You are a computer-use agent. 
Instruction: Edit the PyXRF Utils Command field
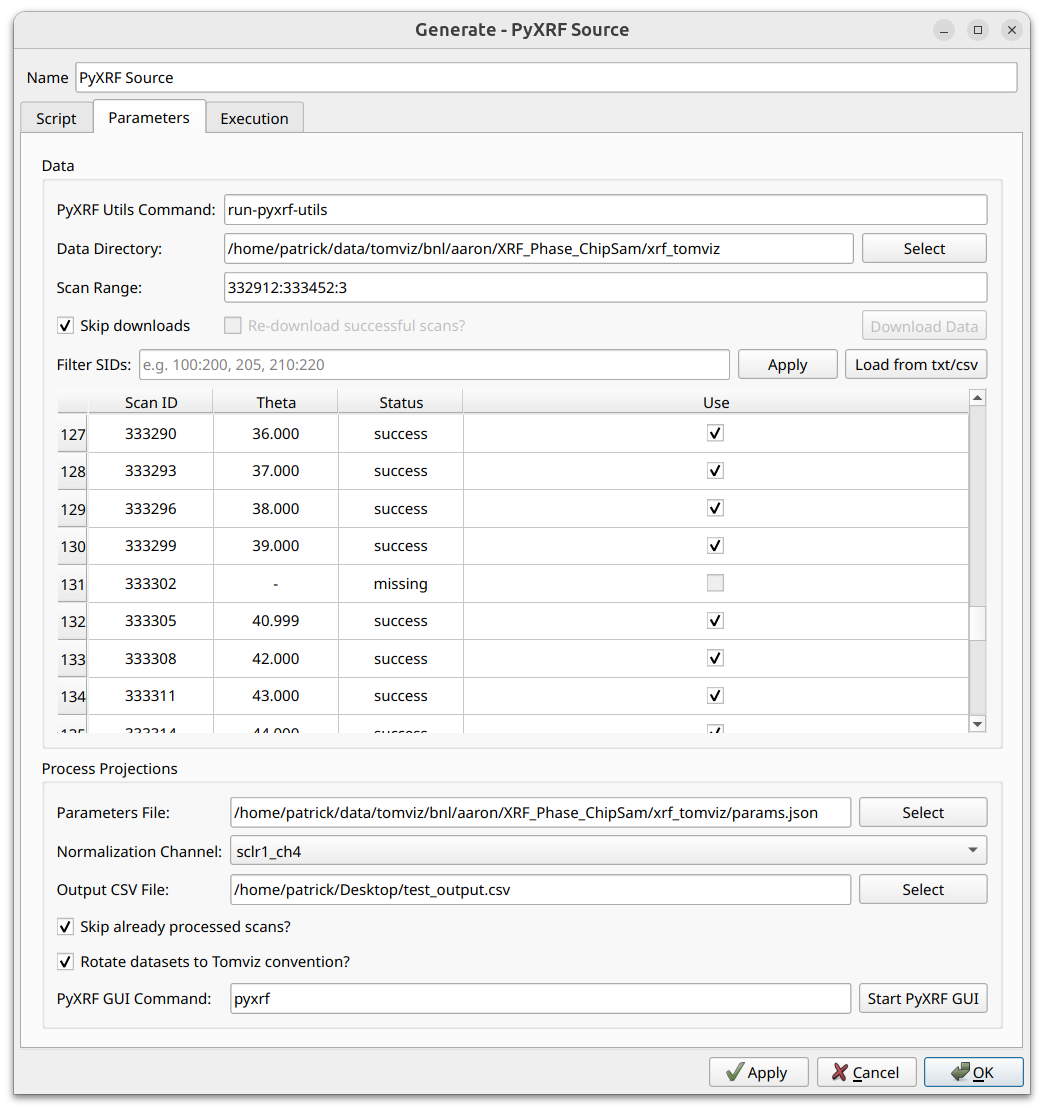[605, 210]
